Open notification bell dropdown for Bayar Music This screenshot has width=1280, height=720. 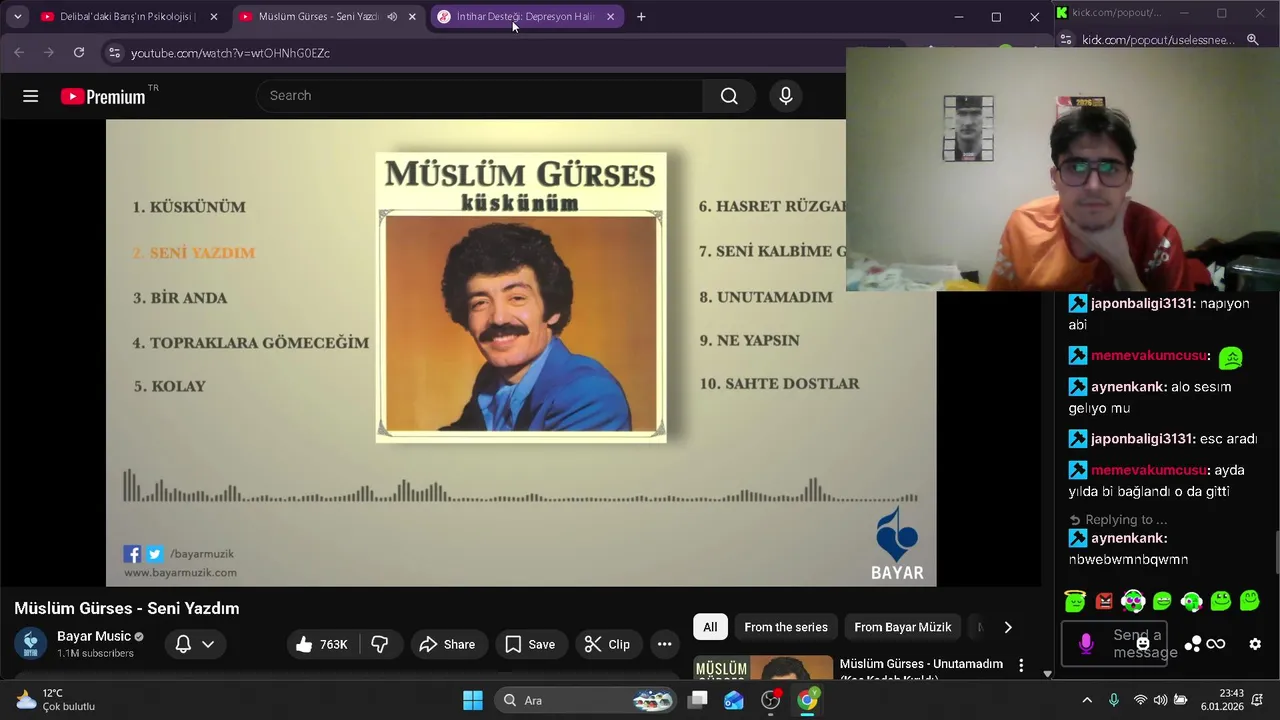tap(195, 644)
